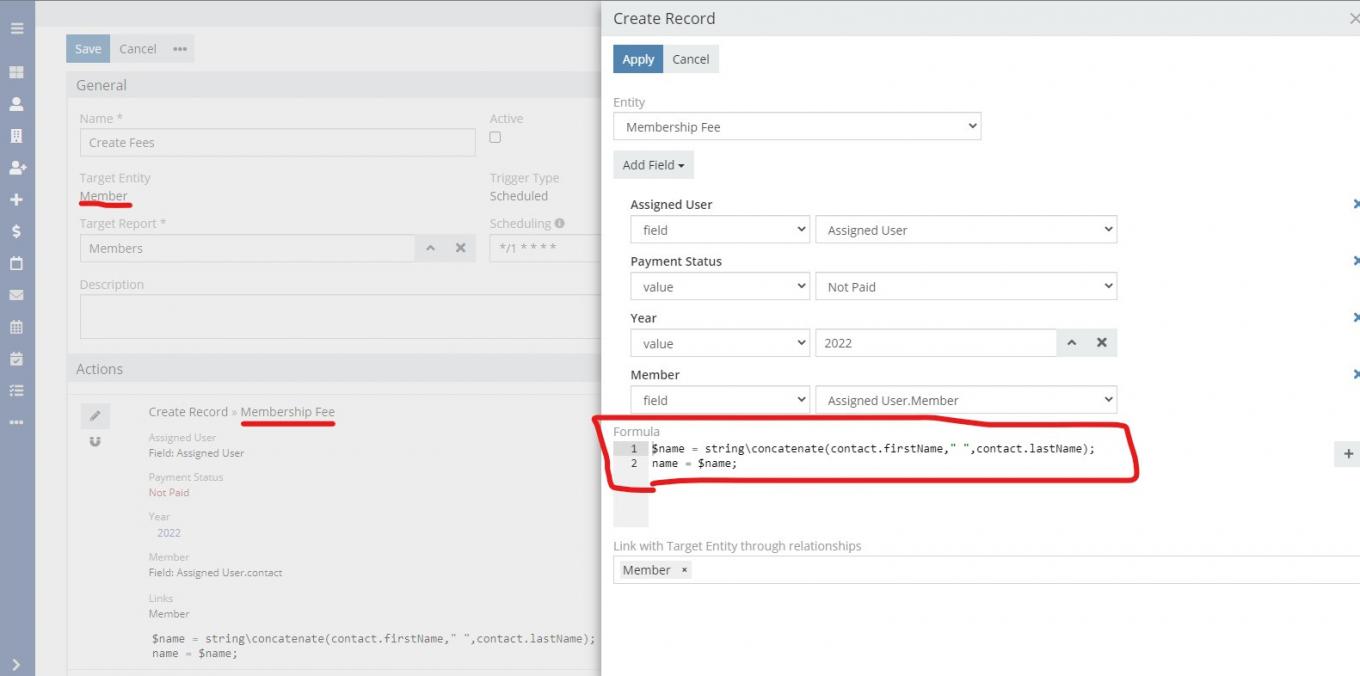This screenshot has height=676, width=1360.
Task: Remove the Member tag from relationships link
Action: 684,570
